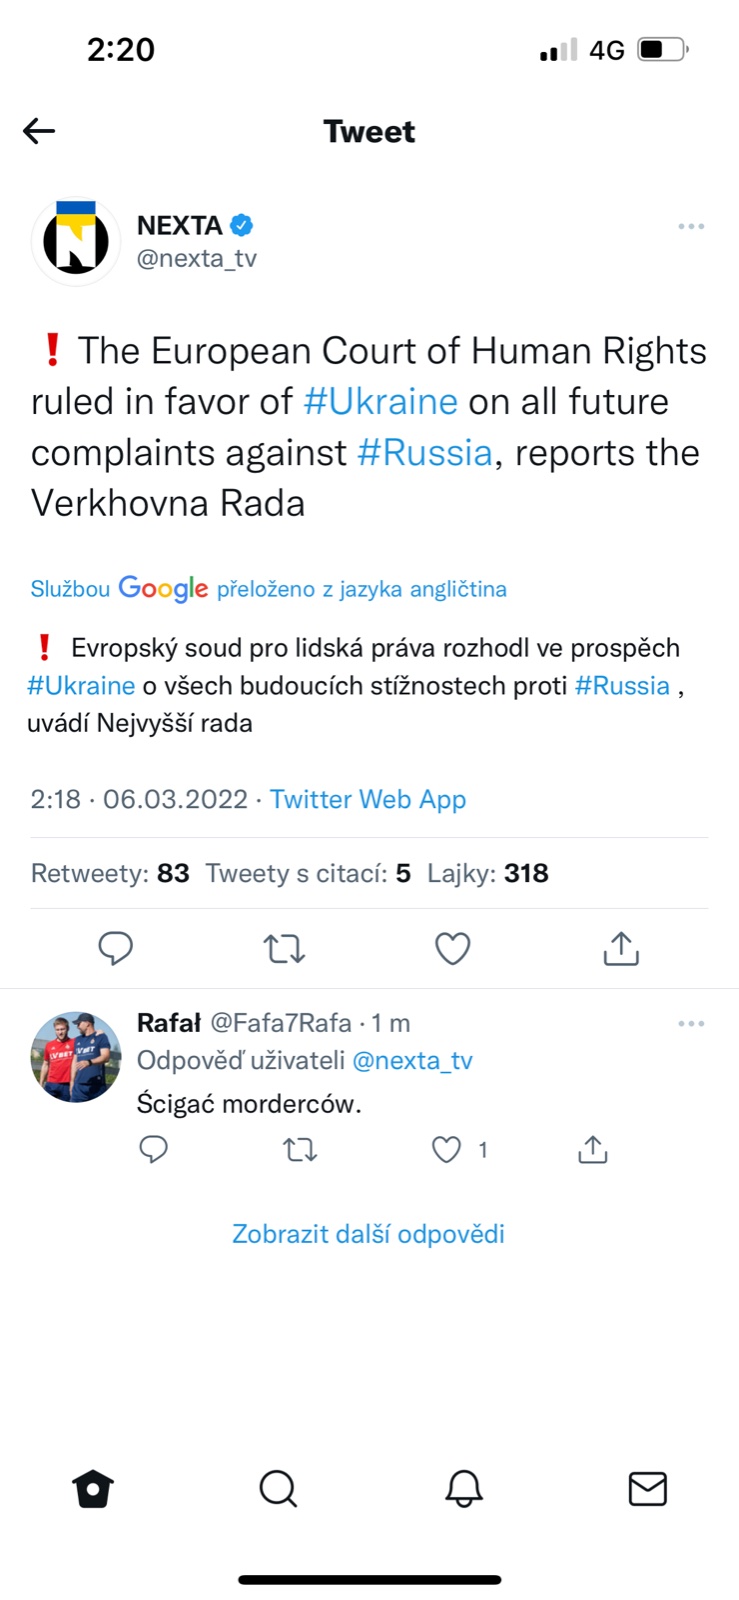Go to the Home tab
The image size is (739, 1600).
pyautogui.click(x=93, y=1489)
